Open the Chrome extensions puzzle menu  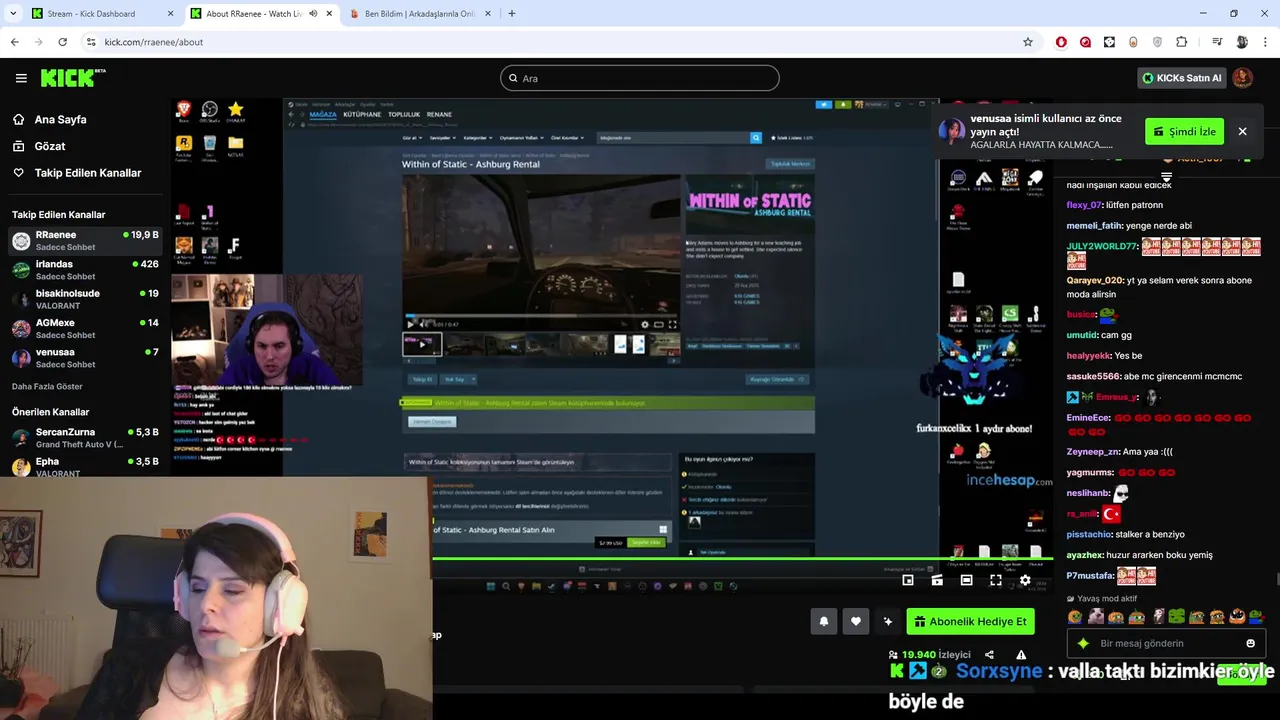pyautogui.click(x=1182, y=42)
